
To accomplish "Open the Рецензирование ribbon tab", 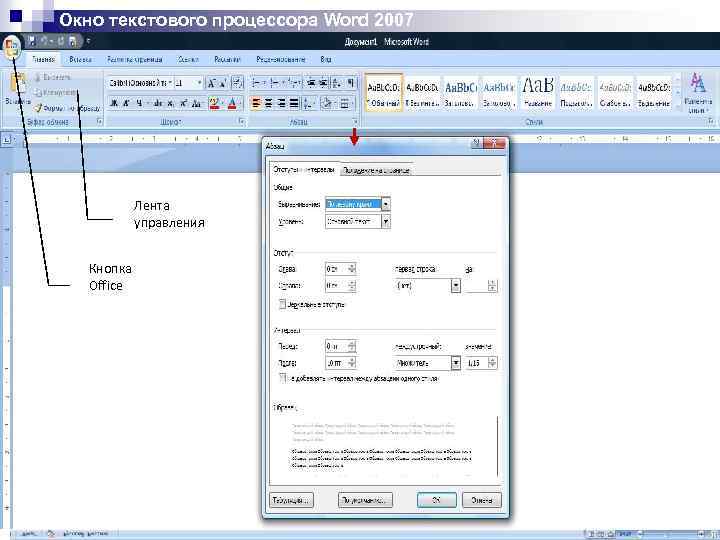I will [x=281, y=59].
